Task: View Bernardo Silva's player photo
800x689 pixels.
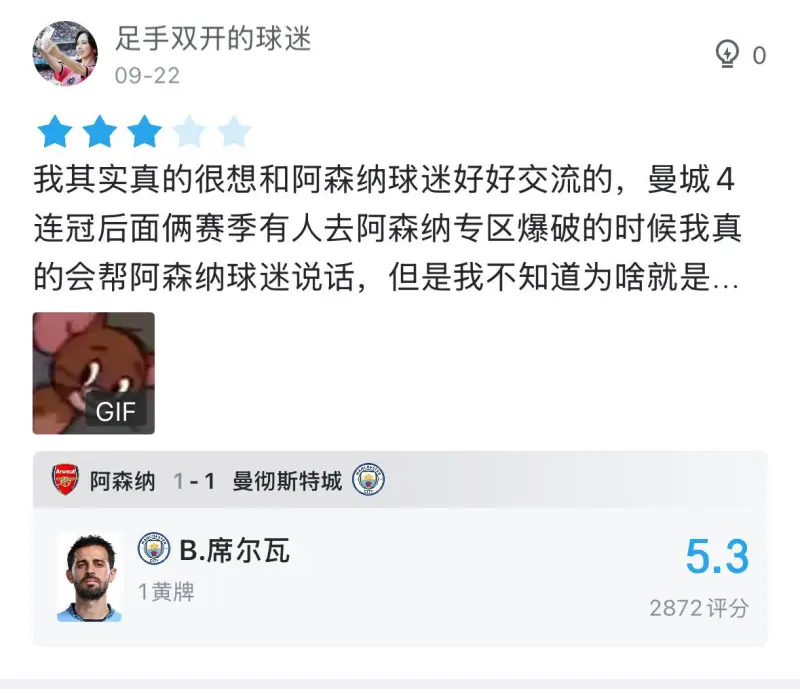Action: [90, 577]
